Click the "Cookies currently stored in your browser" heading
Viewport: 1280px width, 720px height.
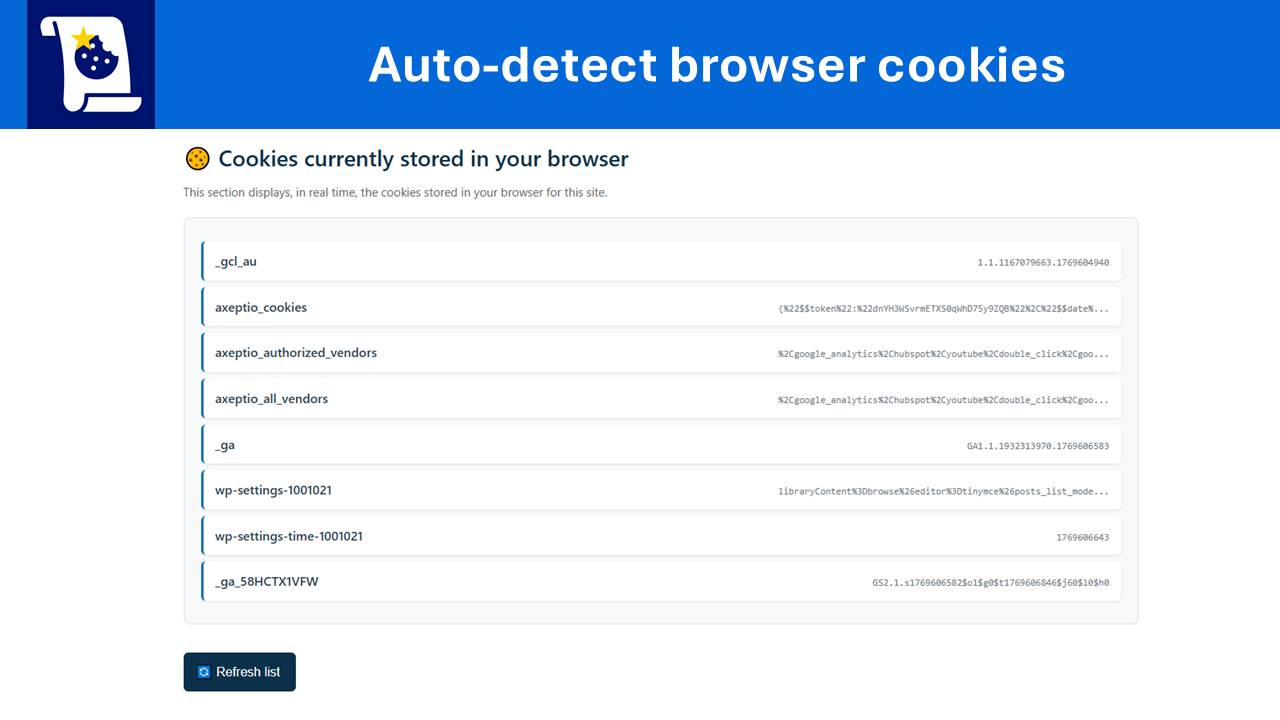coord(423,159)
